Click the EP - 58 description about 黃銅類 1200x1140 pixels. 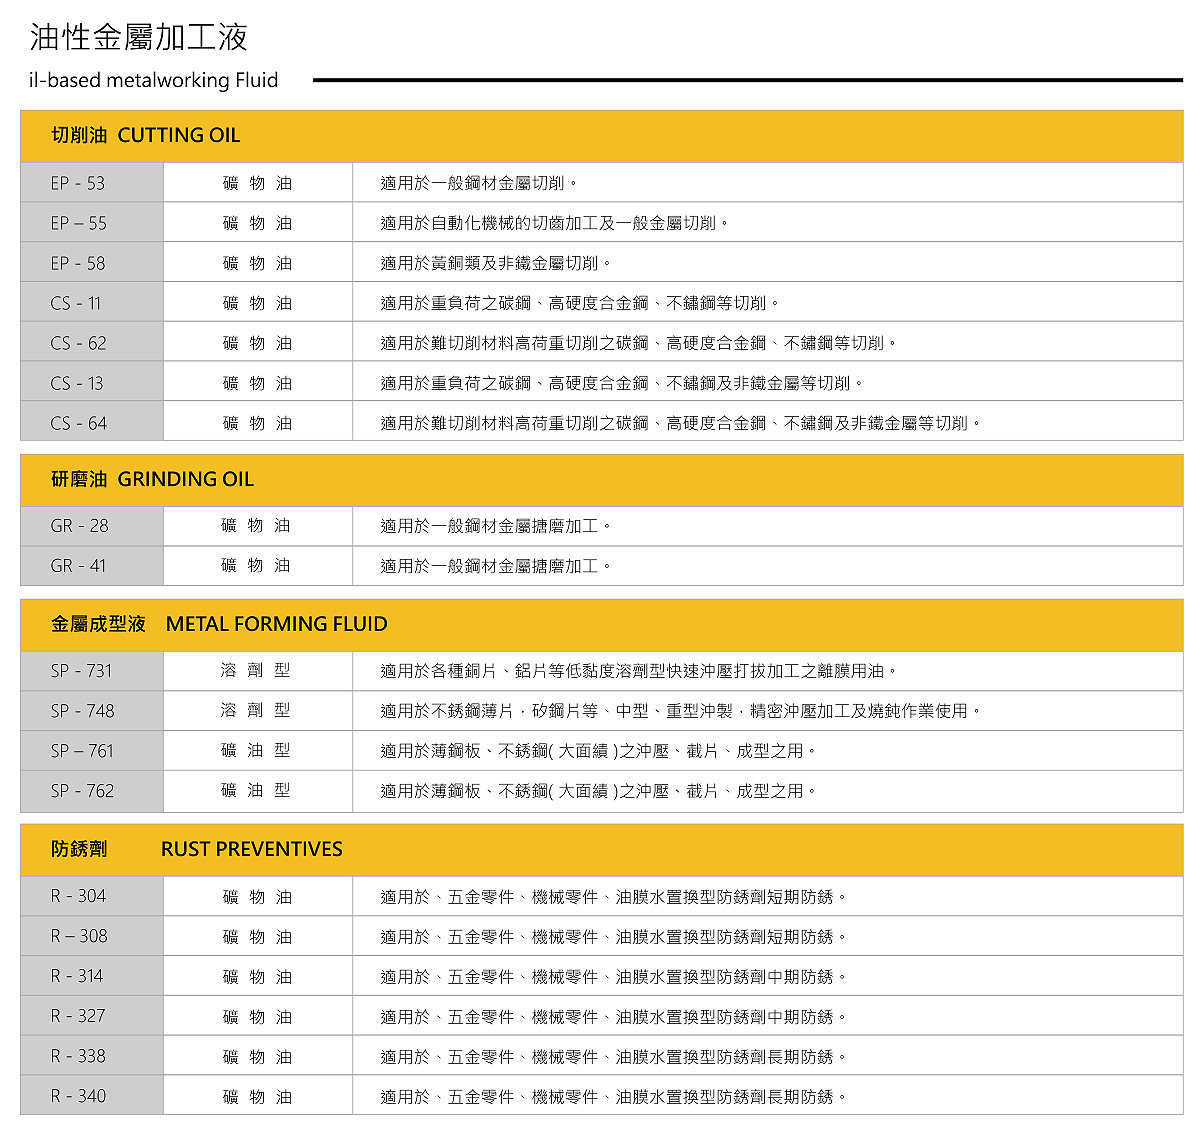[496, 263]
